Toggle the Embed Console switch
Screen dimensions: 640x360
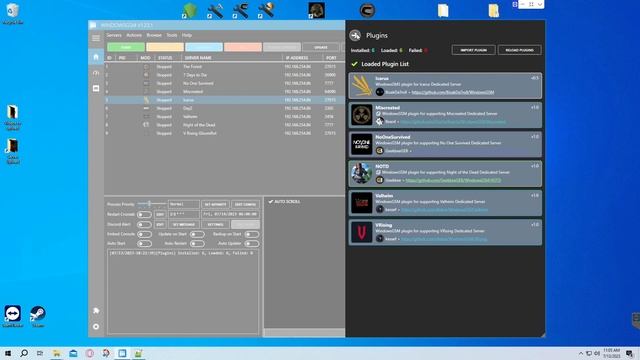pyautogui.click(x=144, y=234)
